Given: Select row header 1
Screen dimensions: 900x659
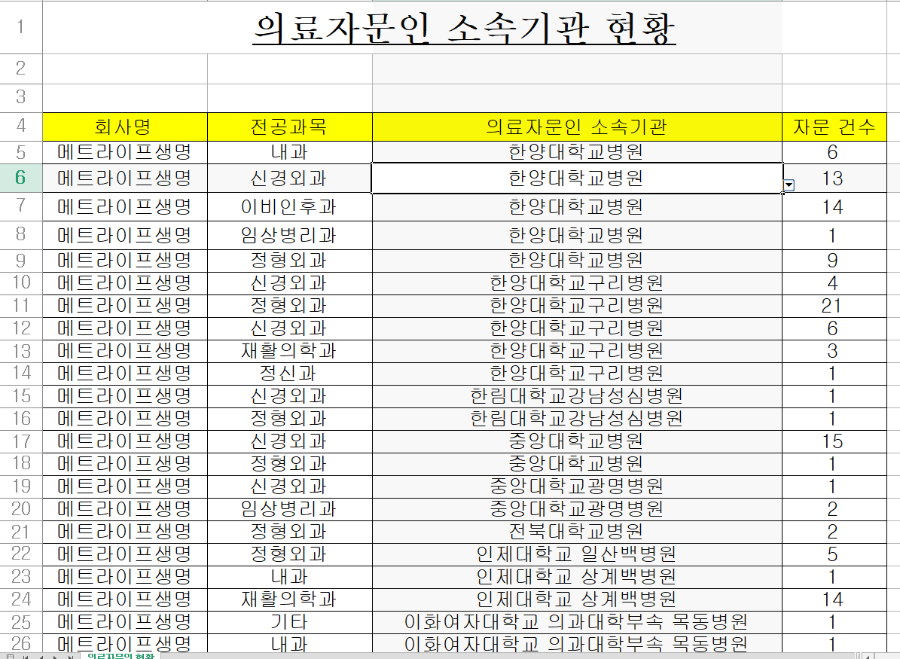Looking at the screenshot, I should pos(21,27).
